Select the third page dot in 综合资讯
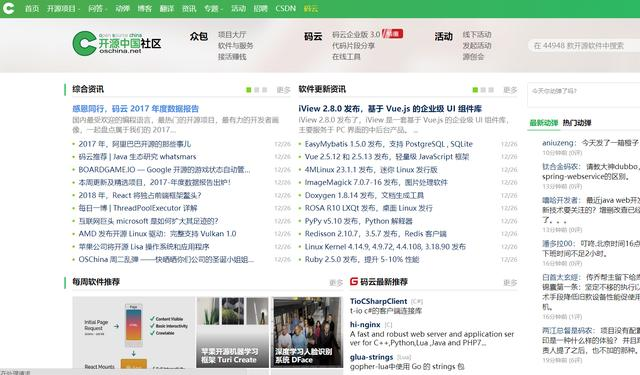This screenshot has width=640, height=375. click(264, 90)
